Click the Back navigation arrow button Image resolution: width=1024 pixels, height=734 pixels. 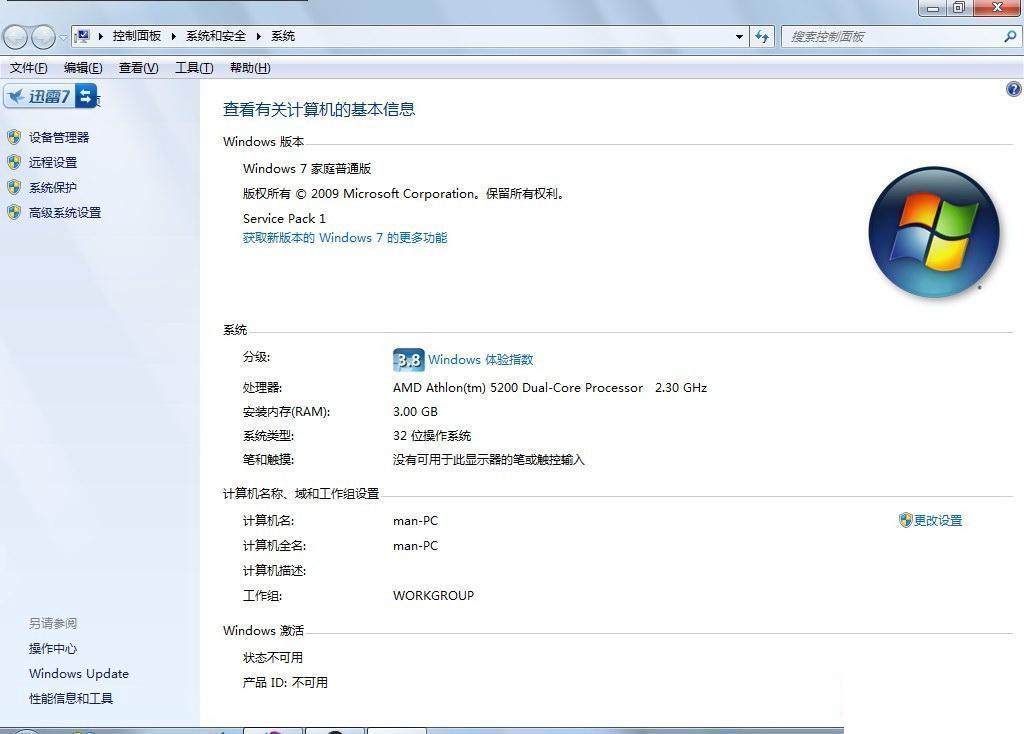16,37
